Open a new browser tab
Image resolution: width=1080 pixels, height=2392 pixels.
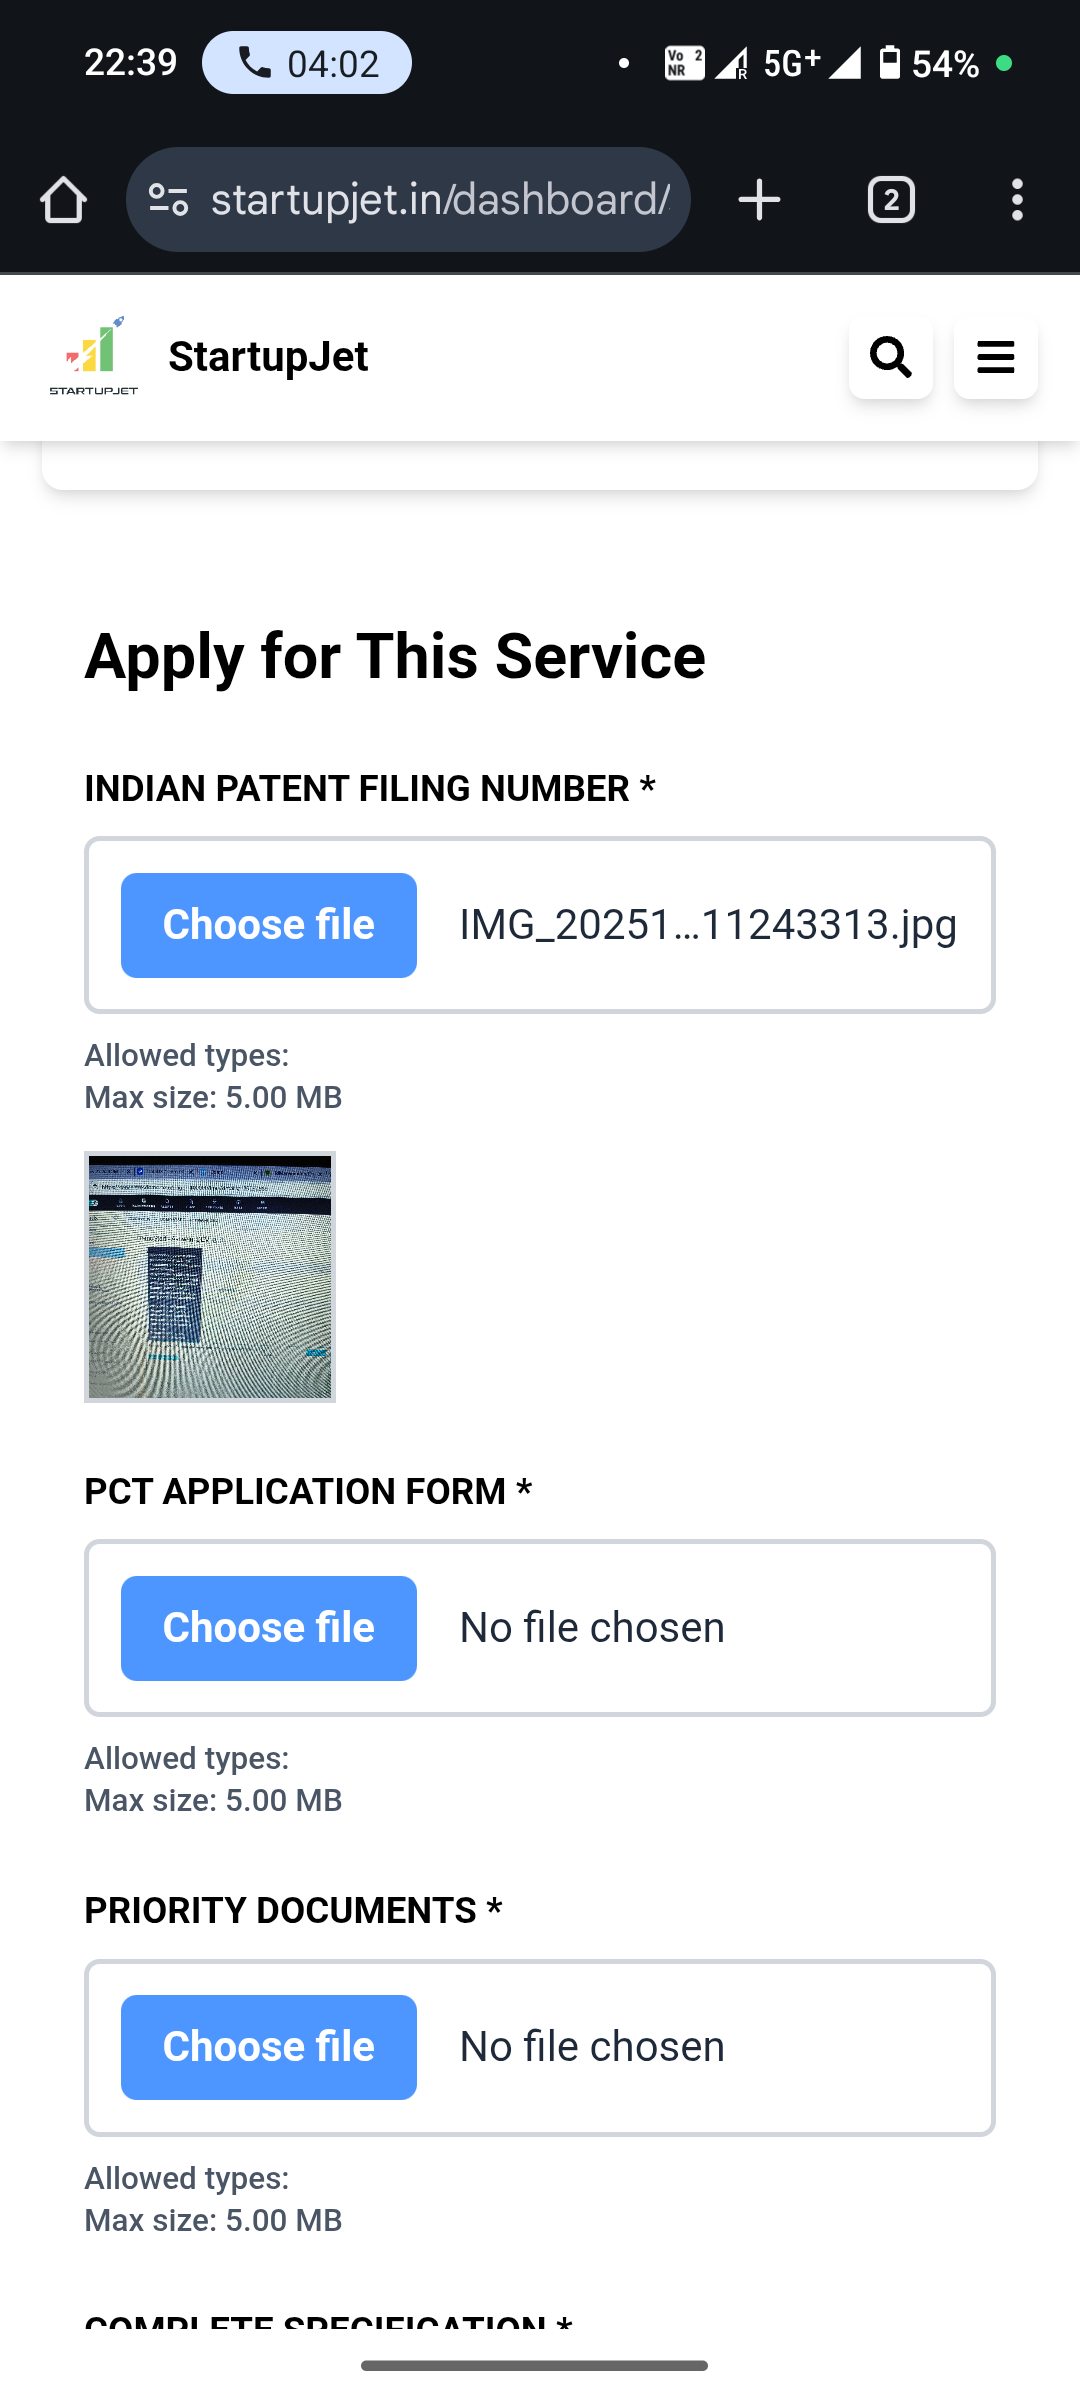pos(759,200)
